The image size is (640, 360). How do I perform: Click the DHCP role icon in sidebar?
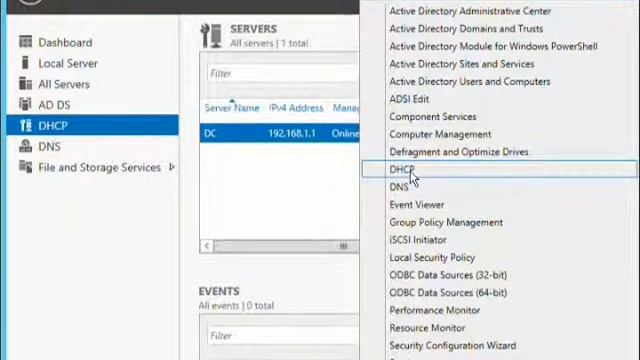pyautogui.click(x=25, y=125)
